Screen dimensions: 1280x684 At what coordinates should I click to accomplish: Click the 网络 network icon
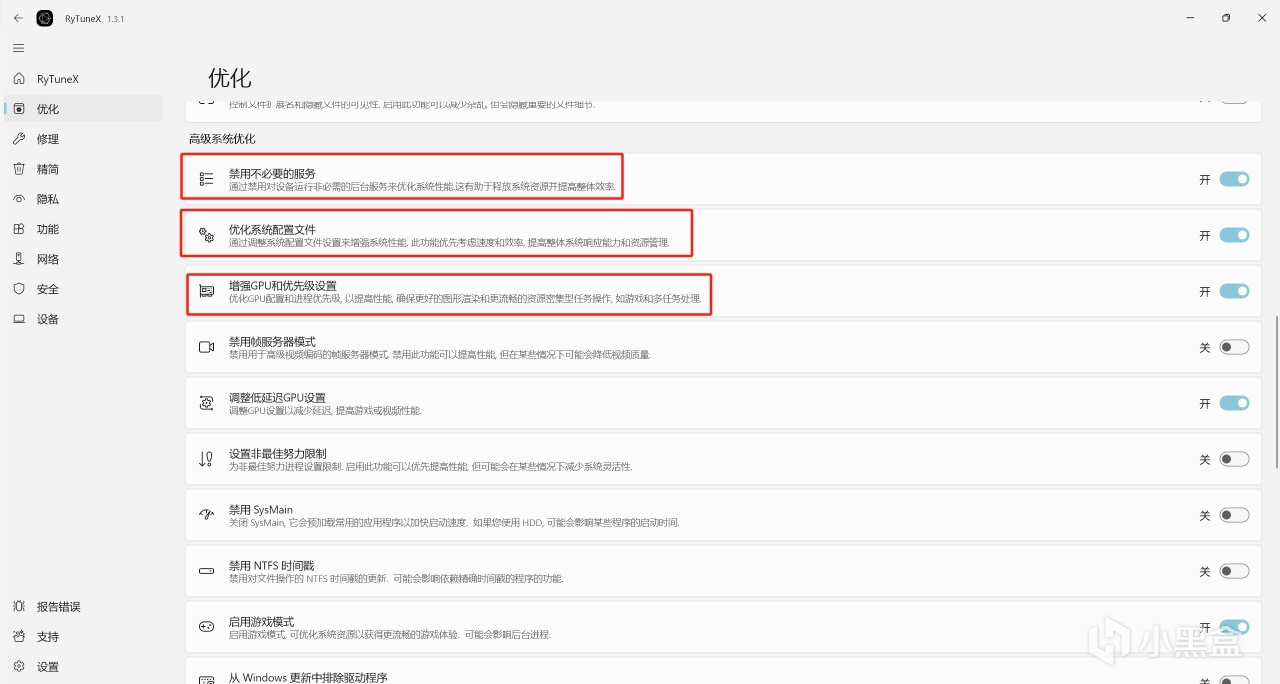point(19,259)
